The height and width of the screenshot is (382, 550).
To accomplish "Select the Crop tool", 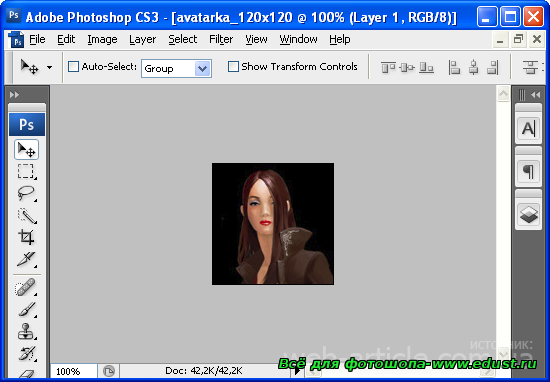I will point(26,237).
